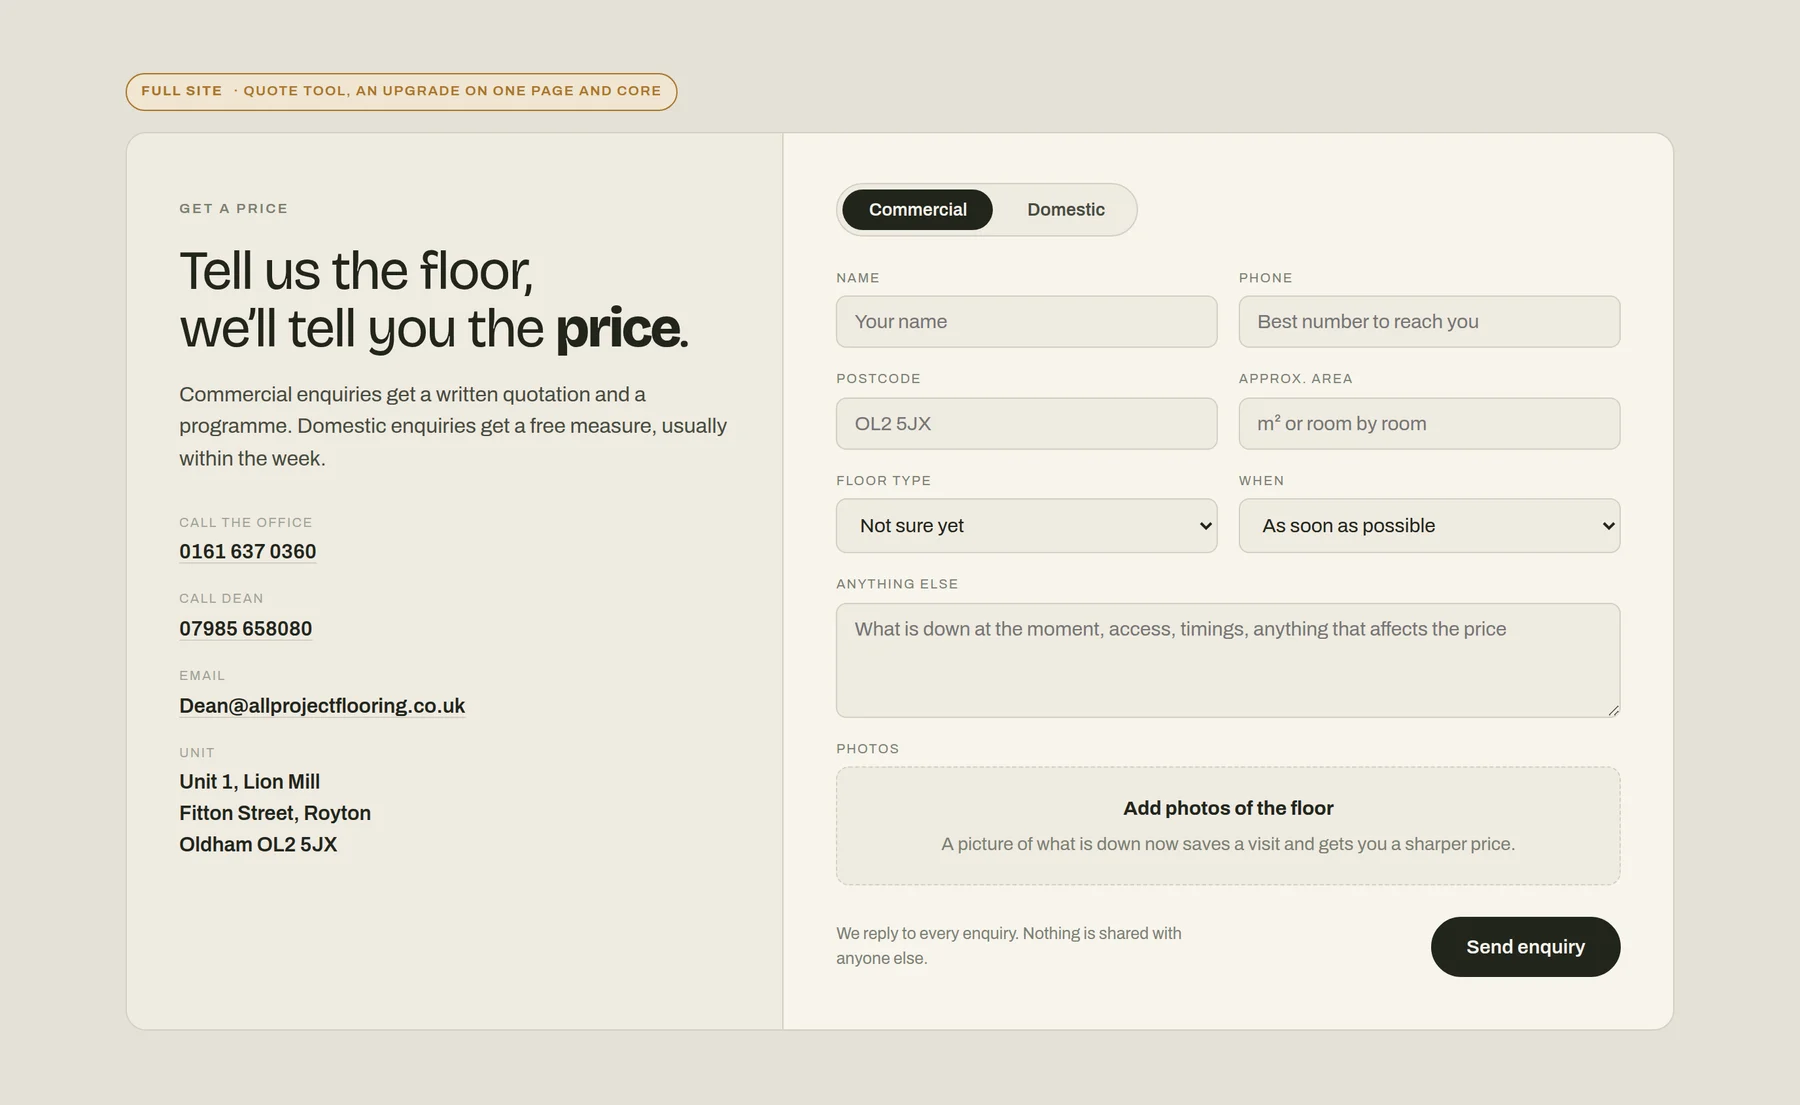
Task: Click the Postcode field showing OL2 5JX
Action: coord(1026,424)
